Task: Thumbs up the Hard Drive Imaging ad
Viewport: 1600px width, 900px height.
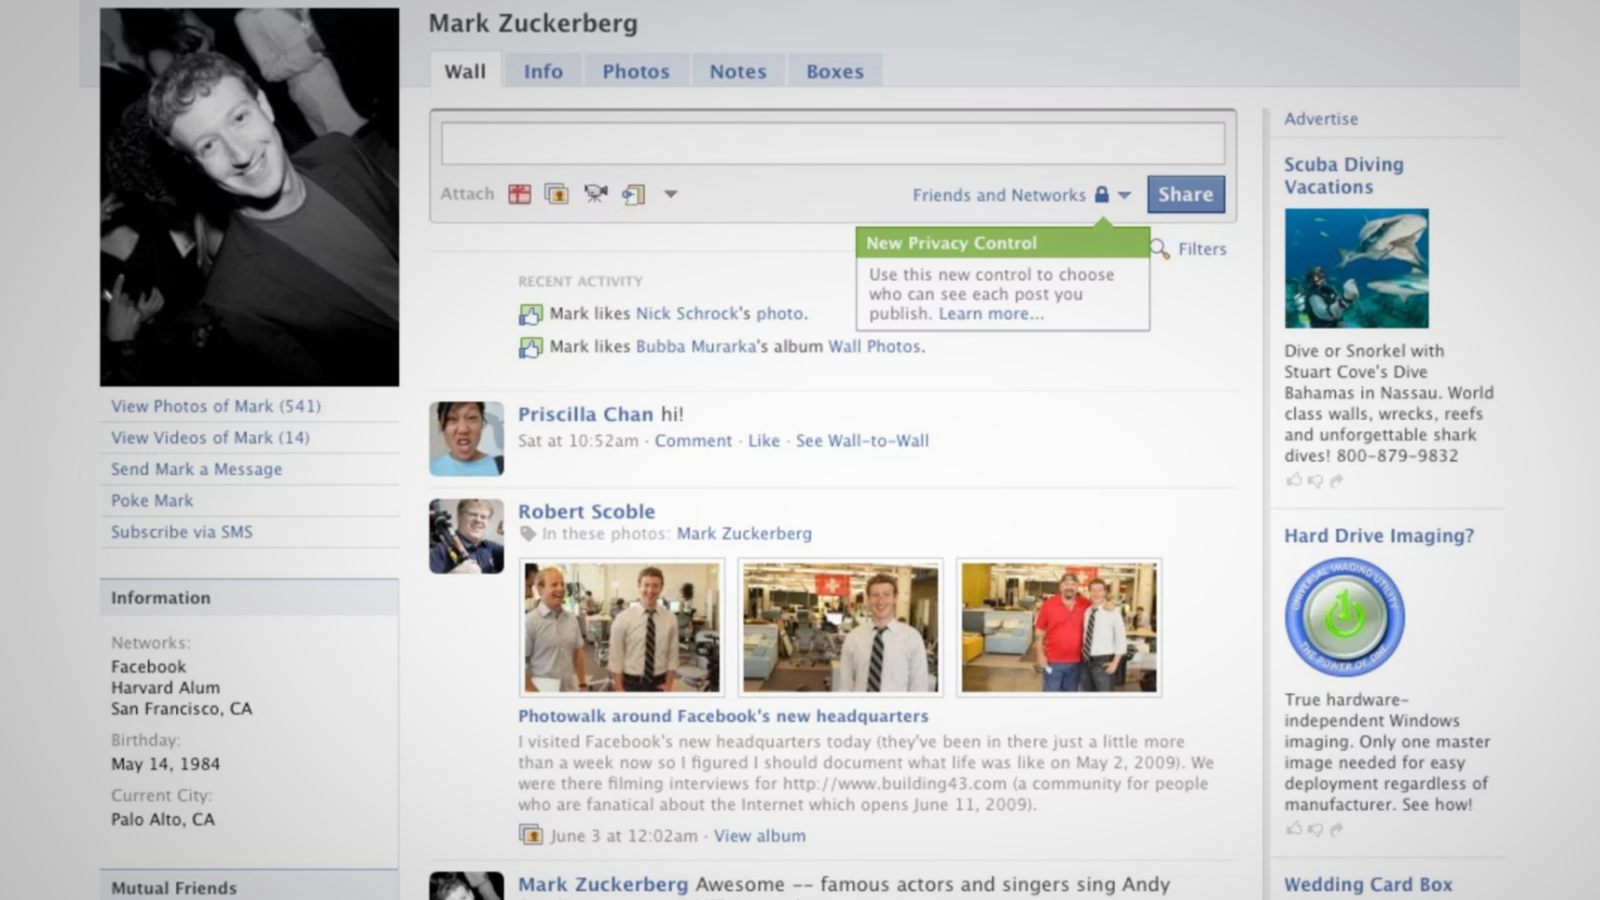Action: [1294, 829]
